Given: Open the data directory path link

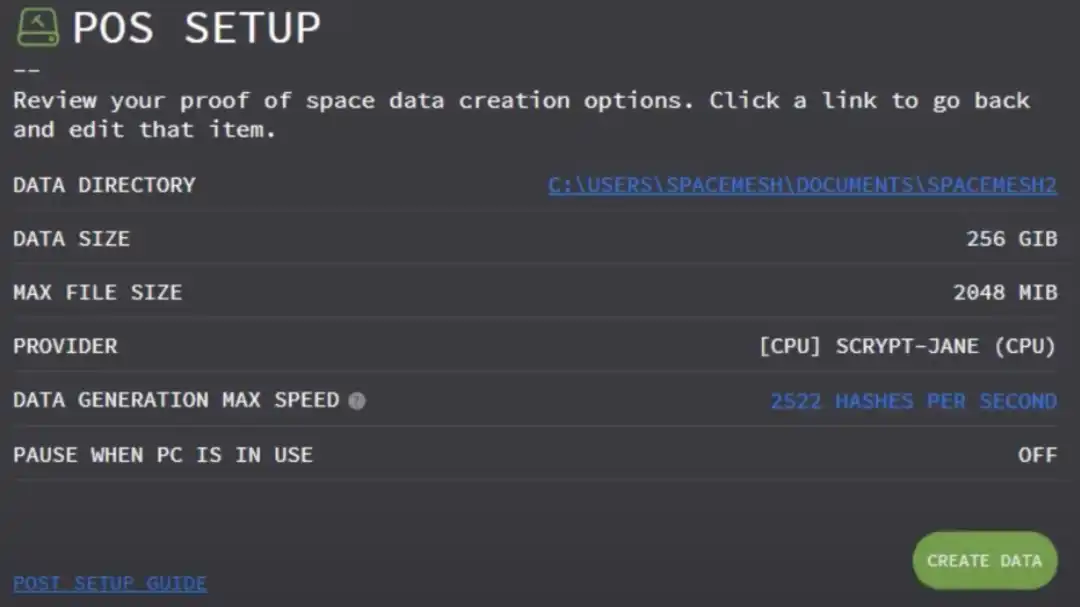Looking at the screenshot, I should coord(802,185).
